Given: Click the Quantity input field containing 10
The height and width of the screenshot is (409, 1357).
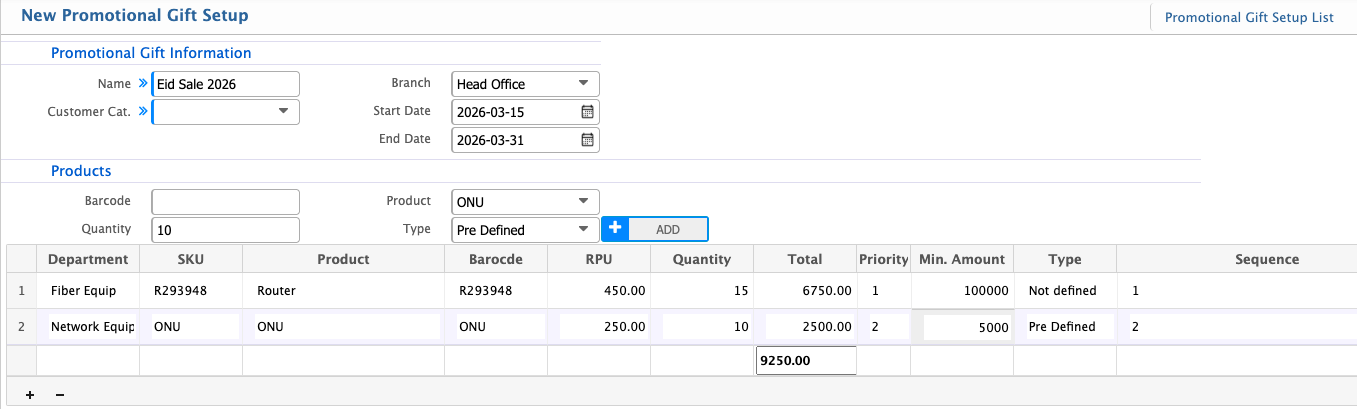Looking at the screenshot, I should [x=225, y=230].
